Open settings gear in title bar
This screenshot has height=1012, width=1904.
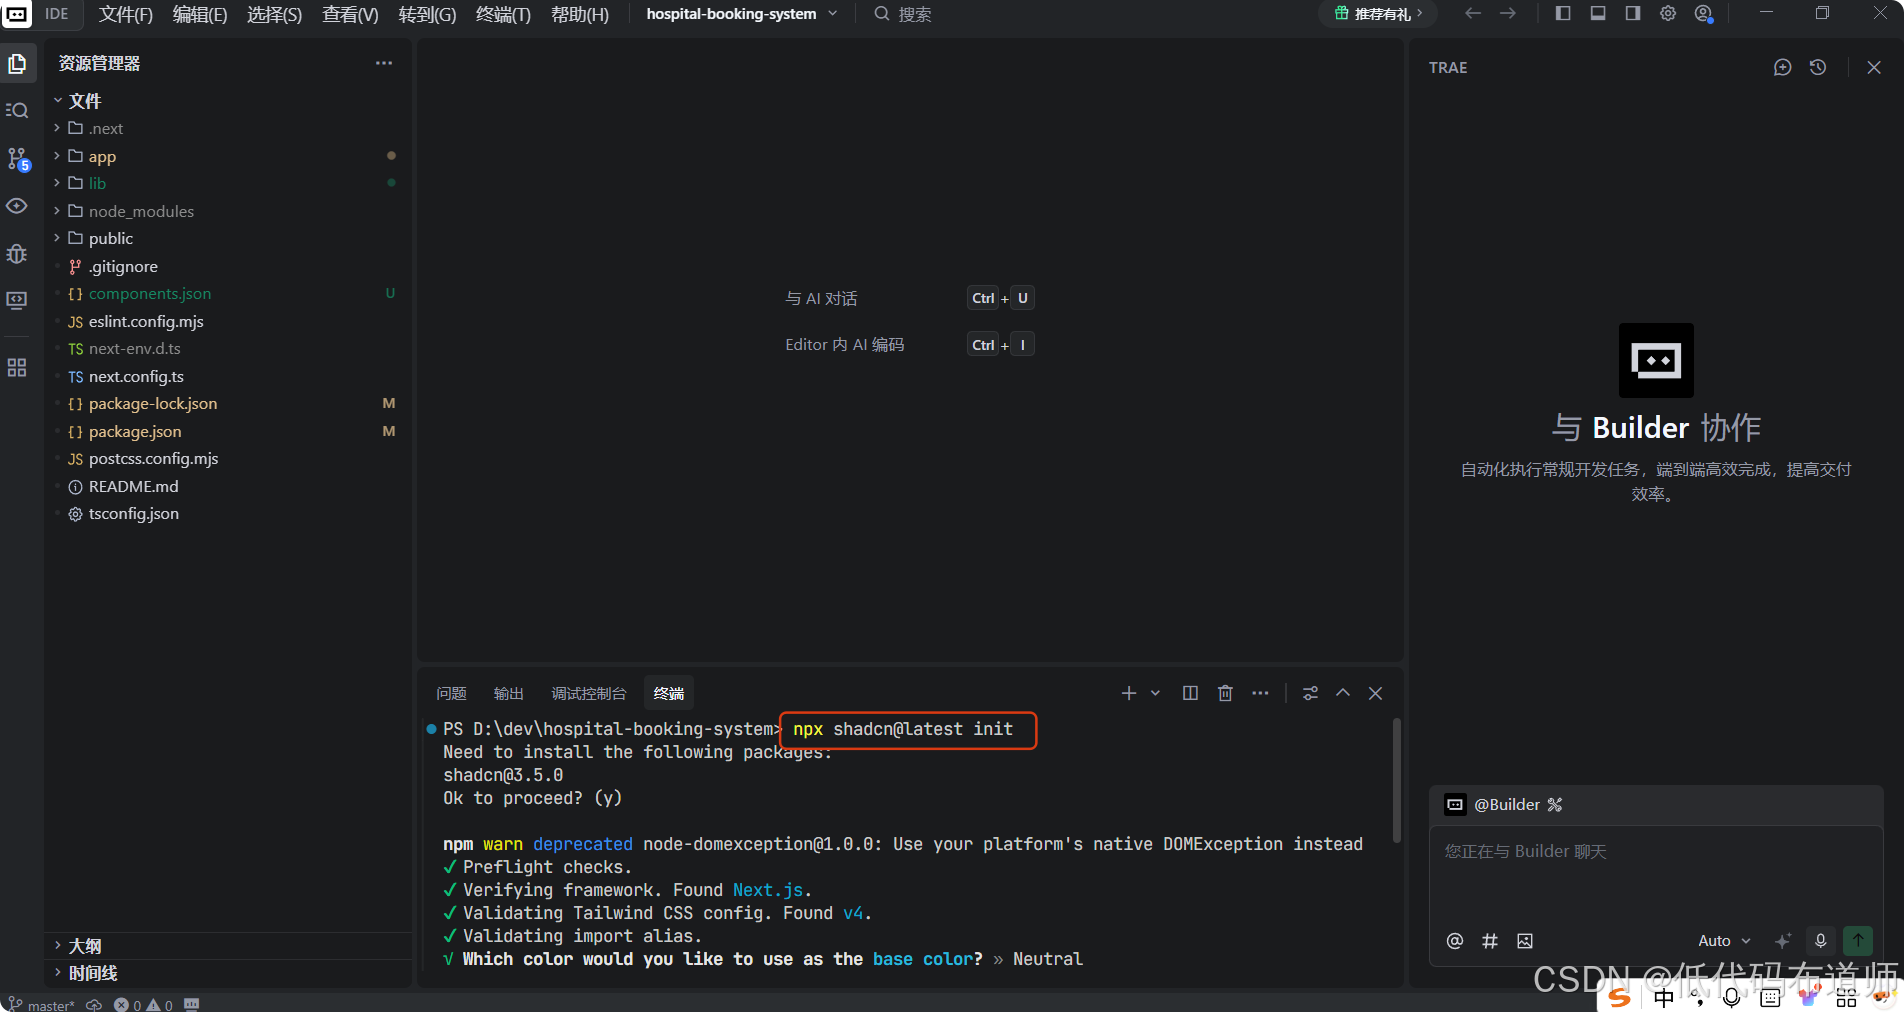[x=1668, y=13]
